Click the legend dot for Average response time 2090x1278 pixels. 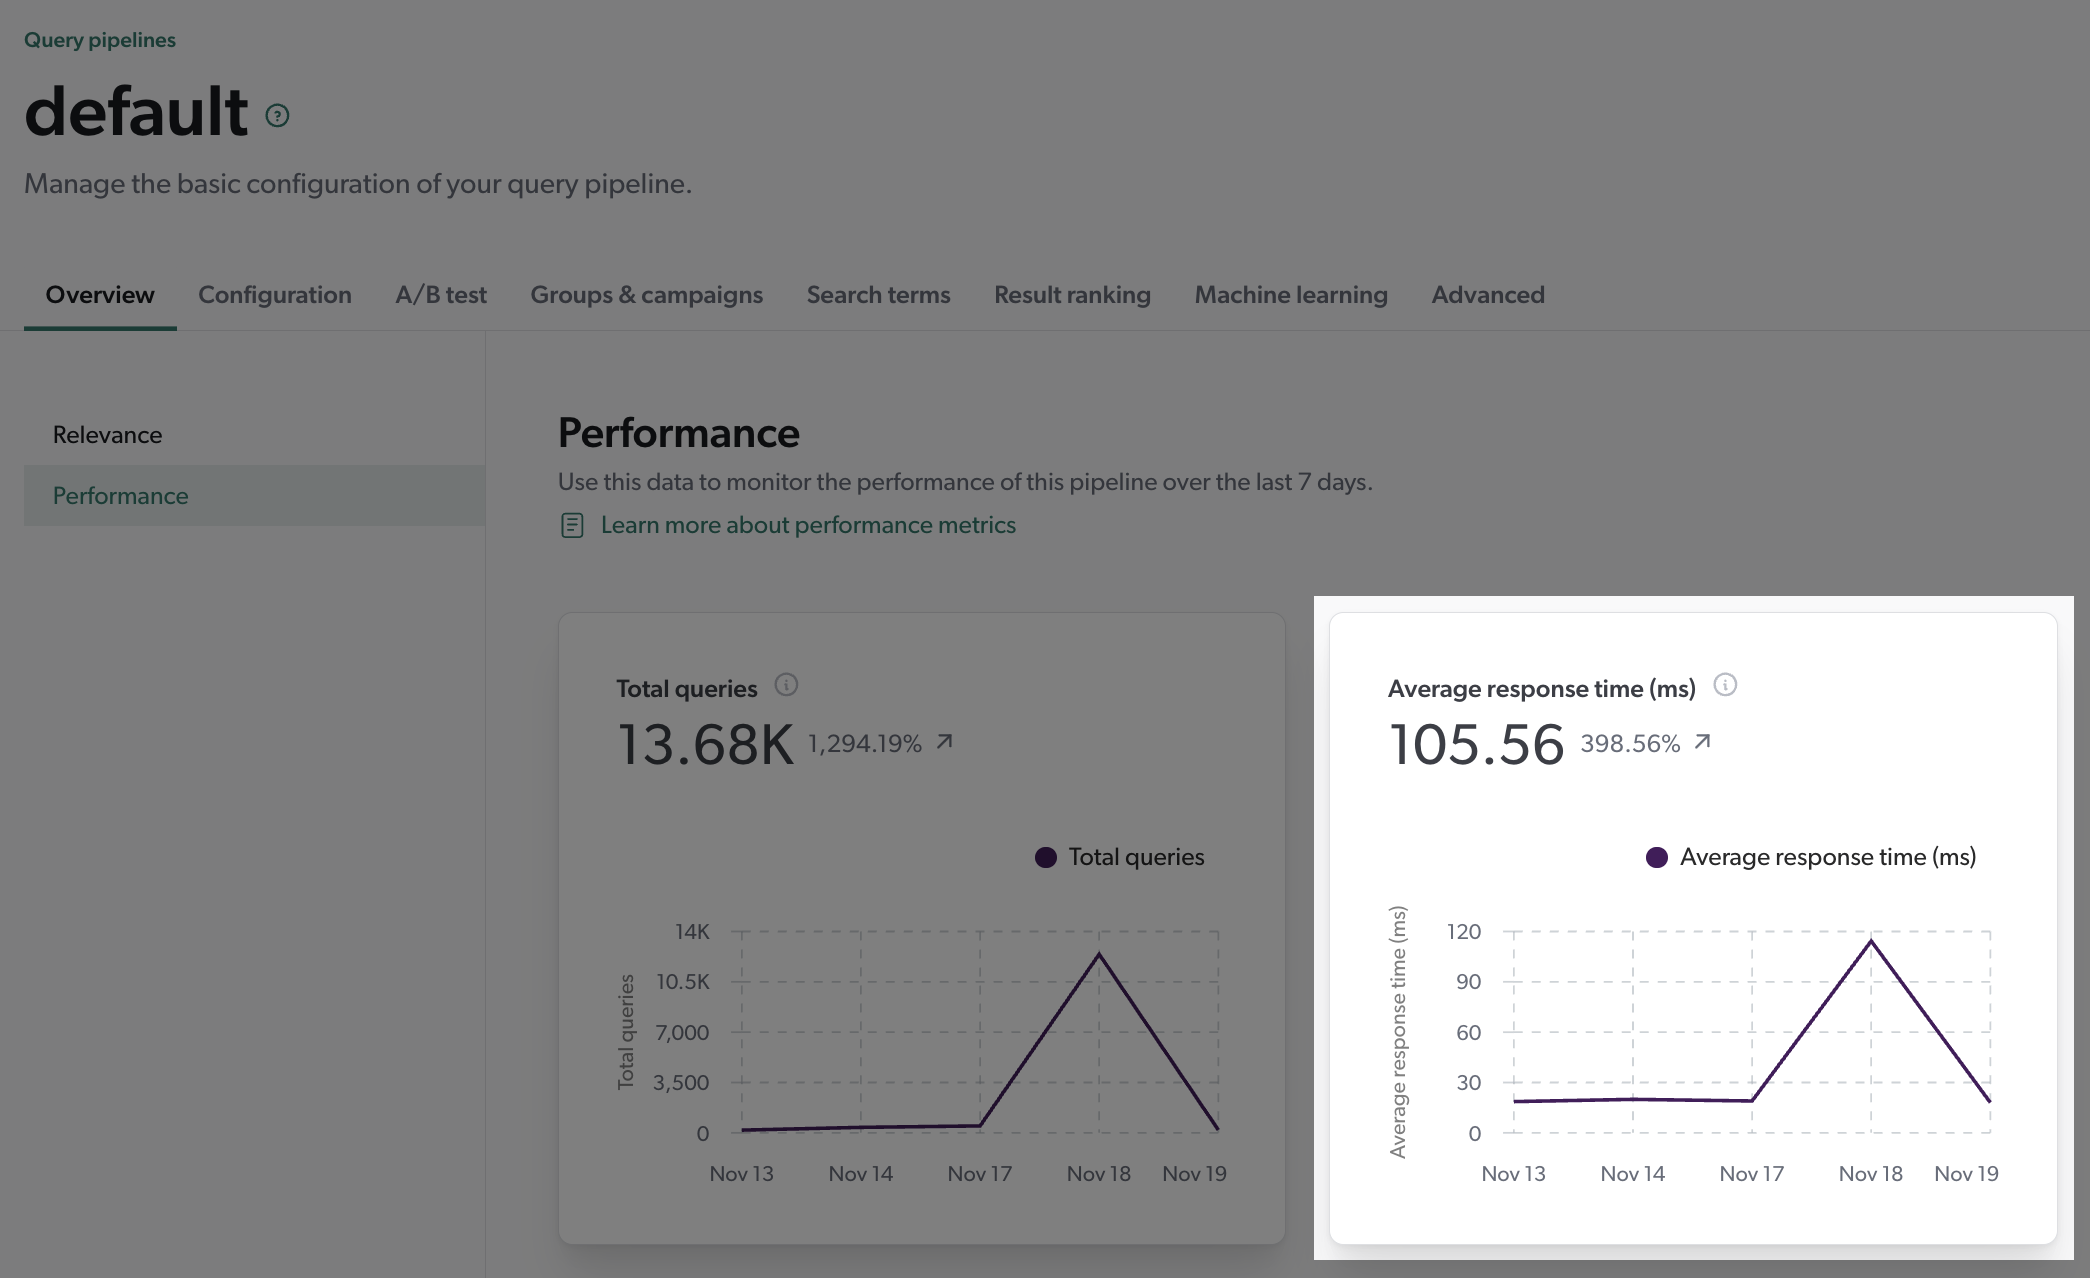coord(1656,856)
